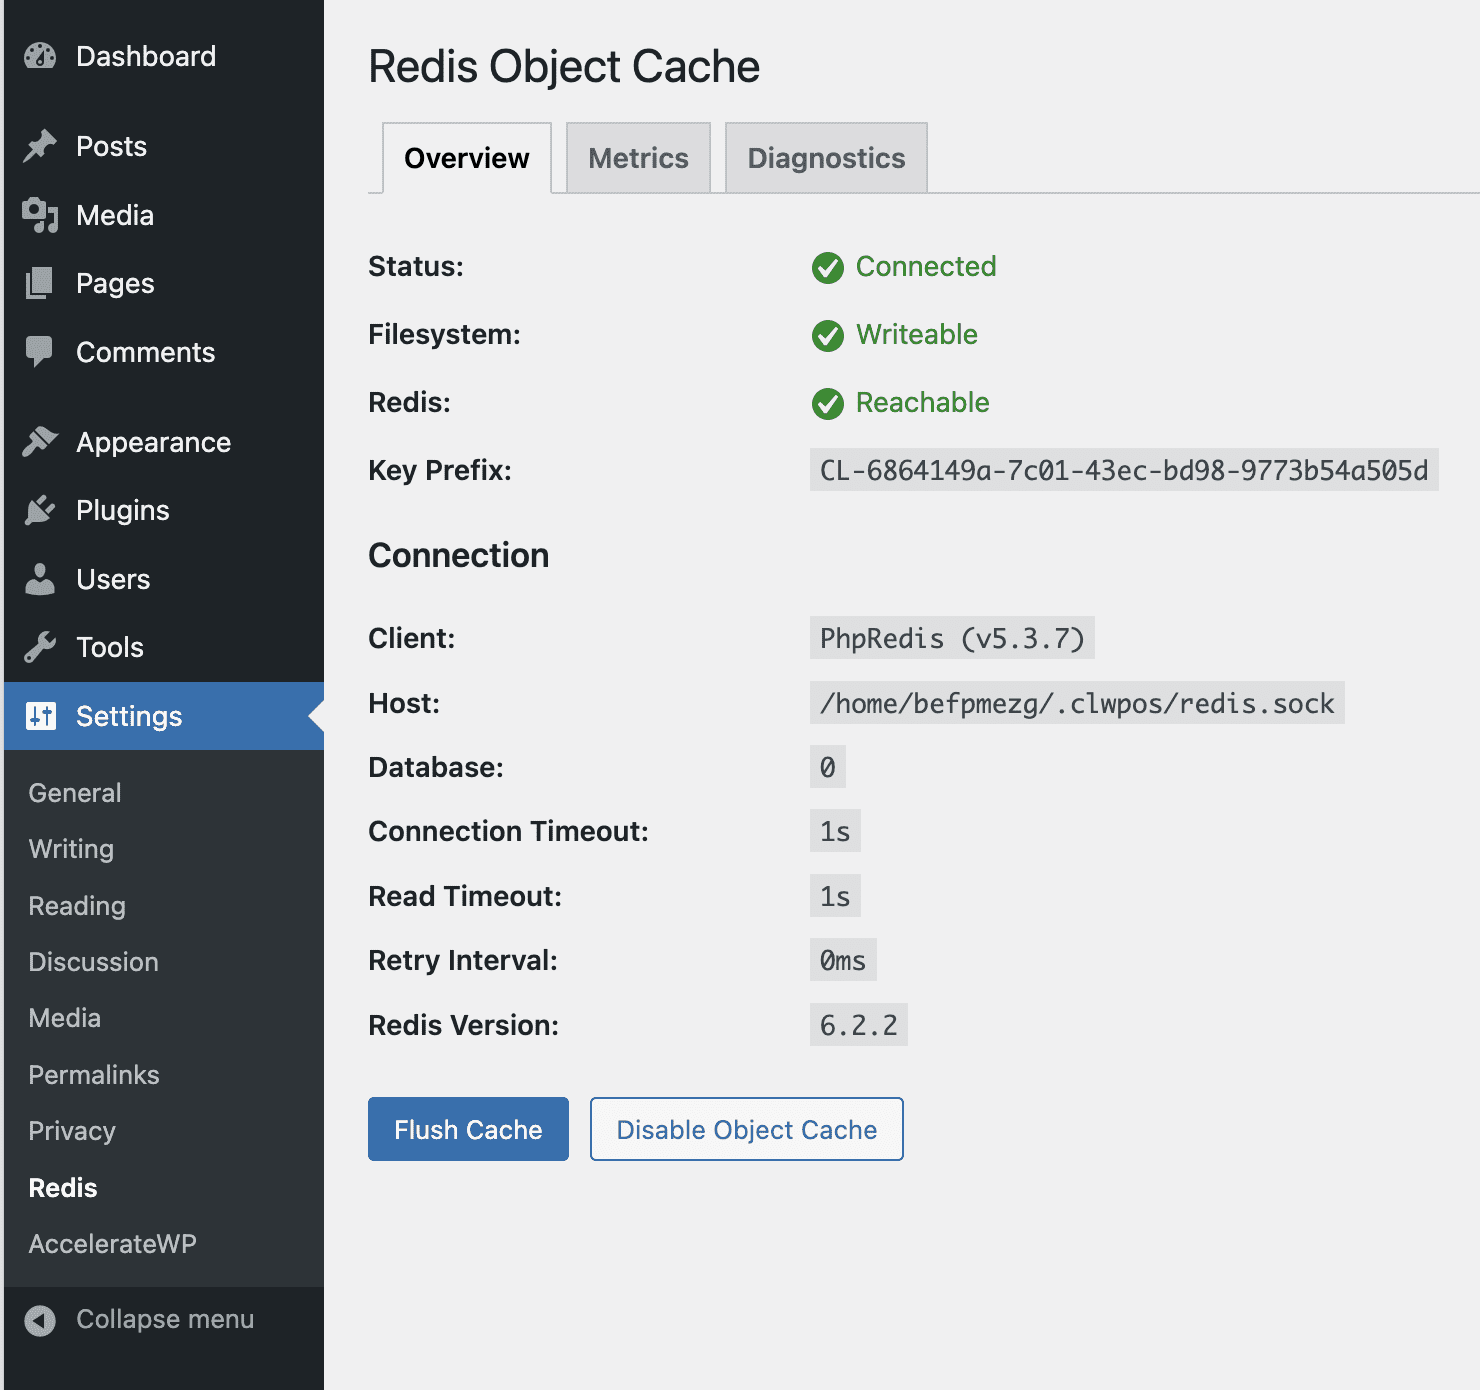Click the Retry Interval: label

pos(463,961)
